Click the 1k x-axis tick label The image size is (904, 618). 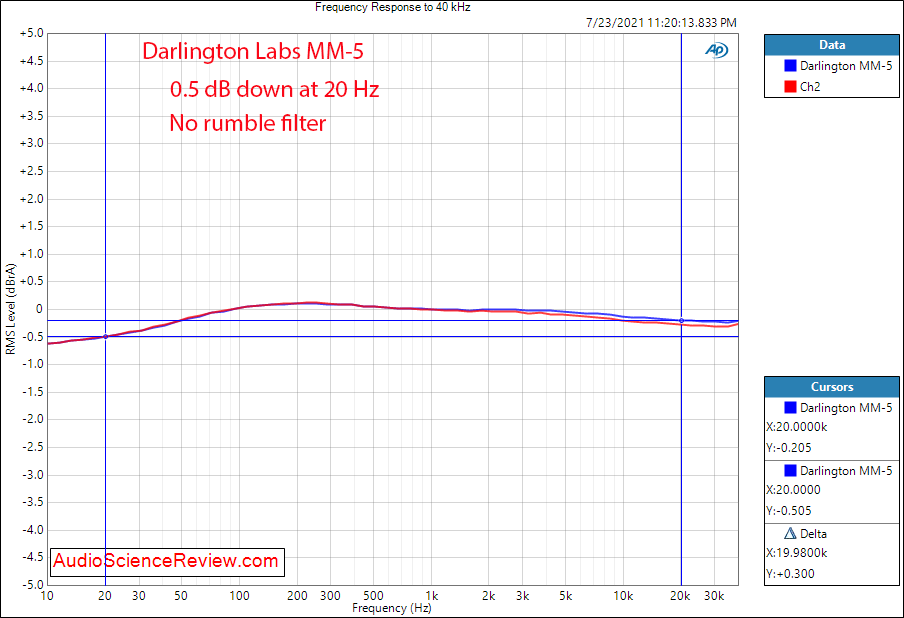pyautogui.click(x=432, y=596)
